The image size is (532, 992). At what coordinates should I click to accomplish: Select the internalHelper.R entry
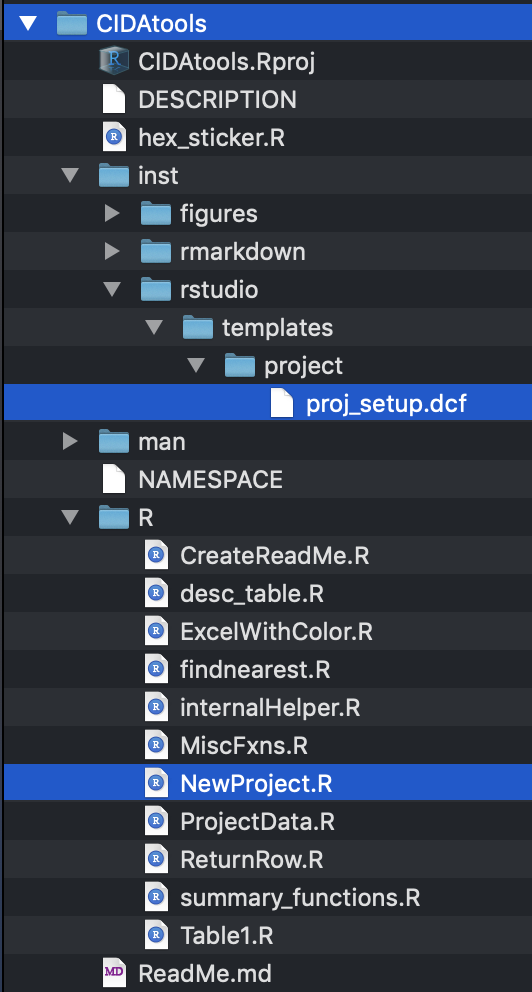point(268,707)
